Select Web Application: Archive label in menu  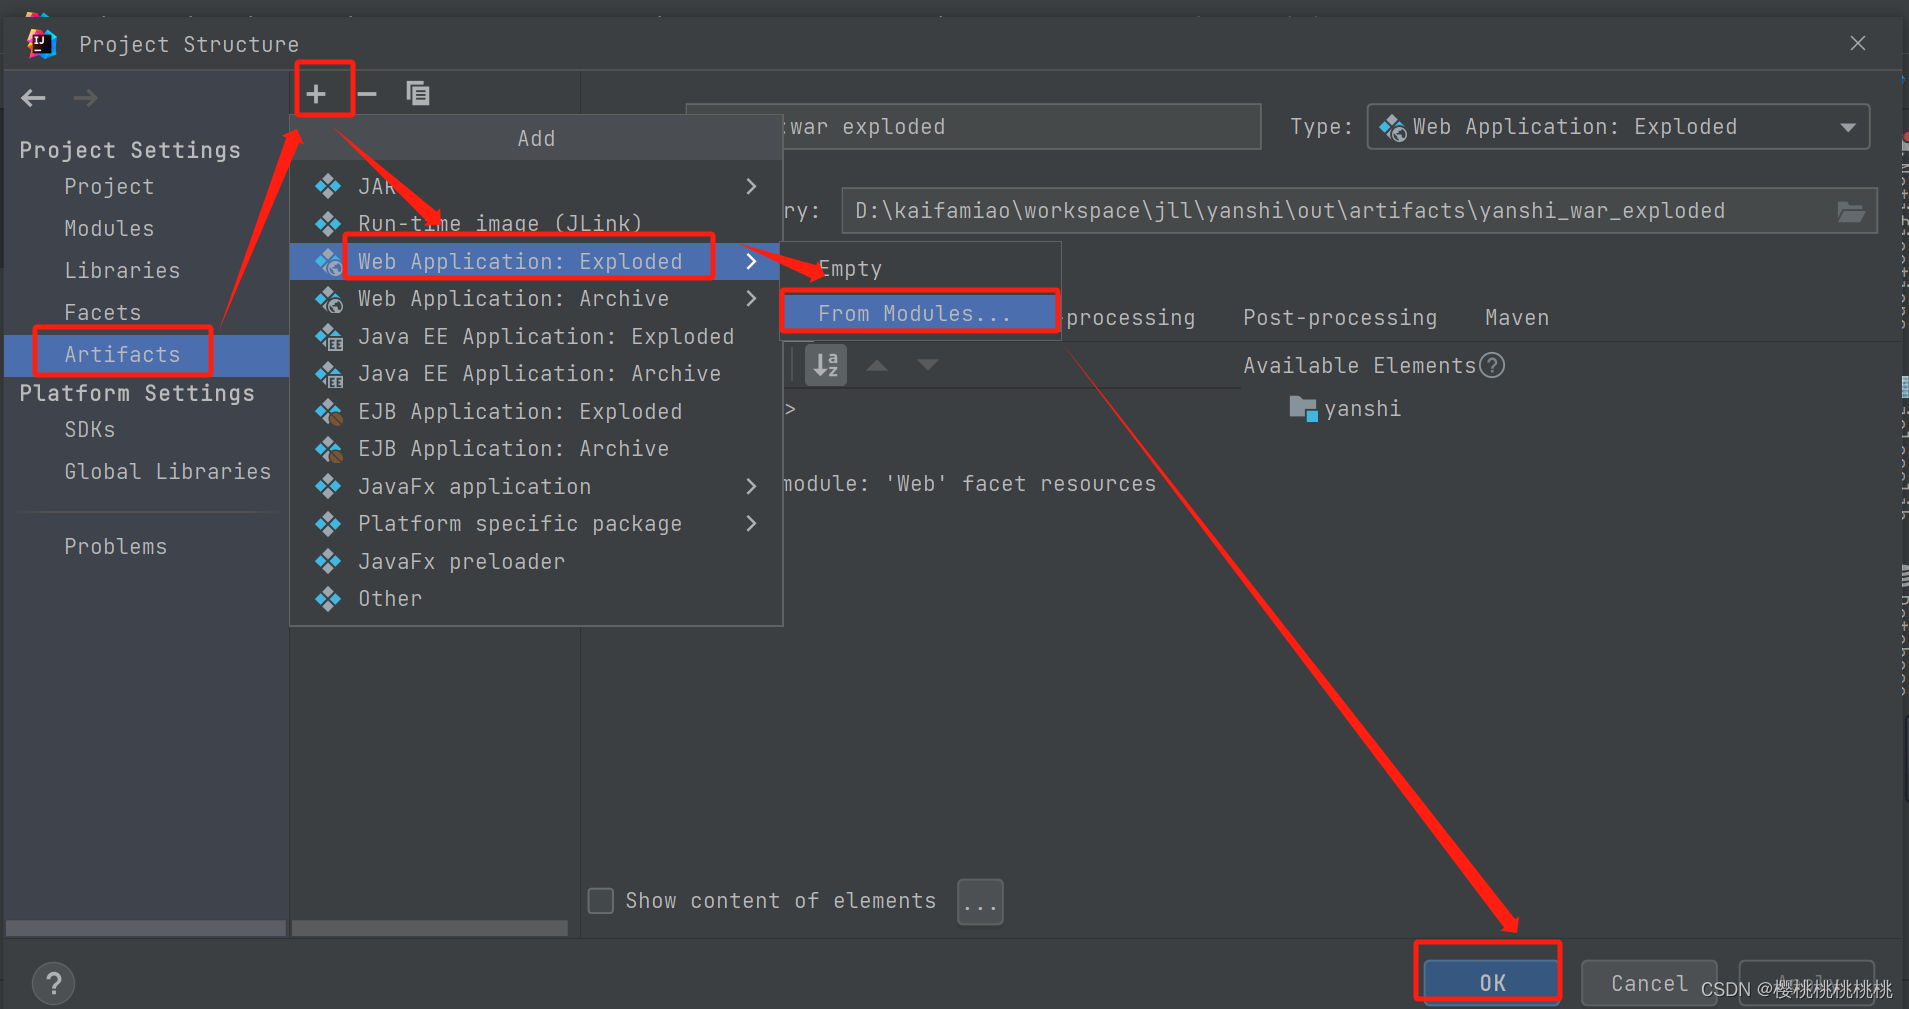pyautogui.click(x=513, y=299)
